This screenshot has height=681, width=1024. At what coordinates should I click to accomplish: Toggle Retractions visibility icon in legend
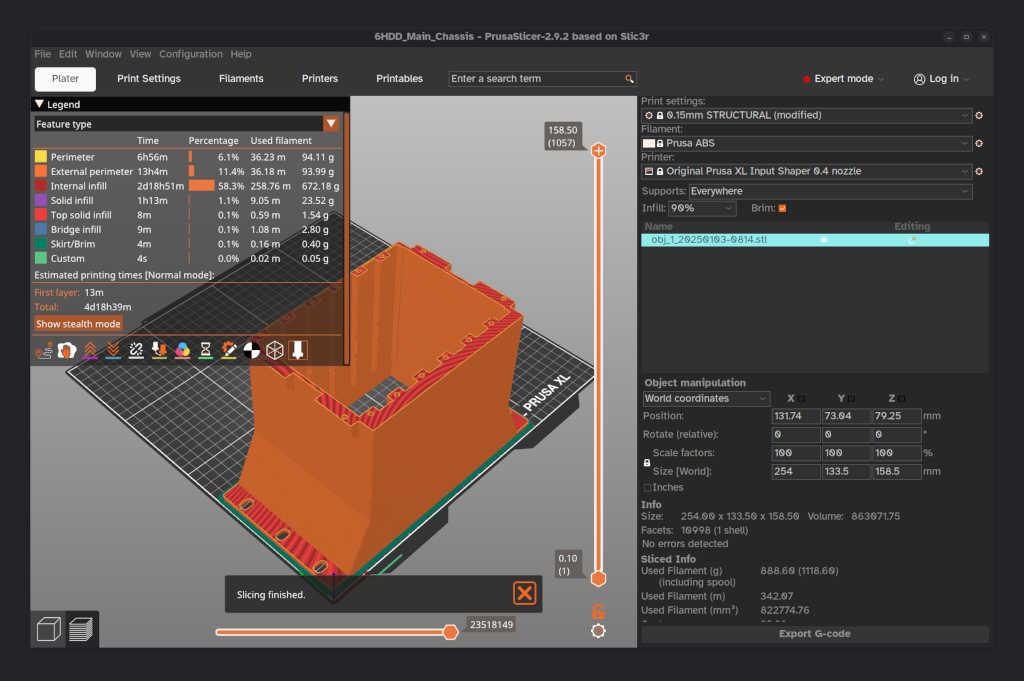(x=90, y=351)
